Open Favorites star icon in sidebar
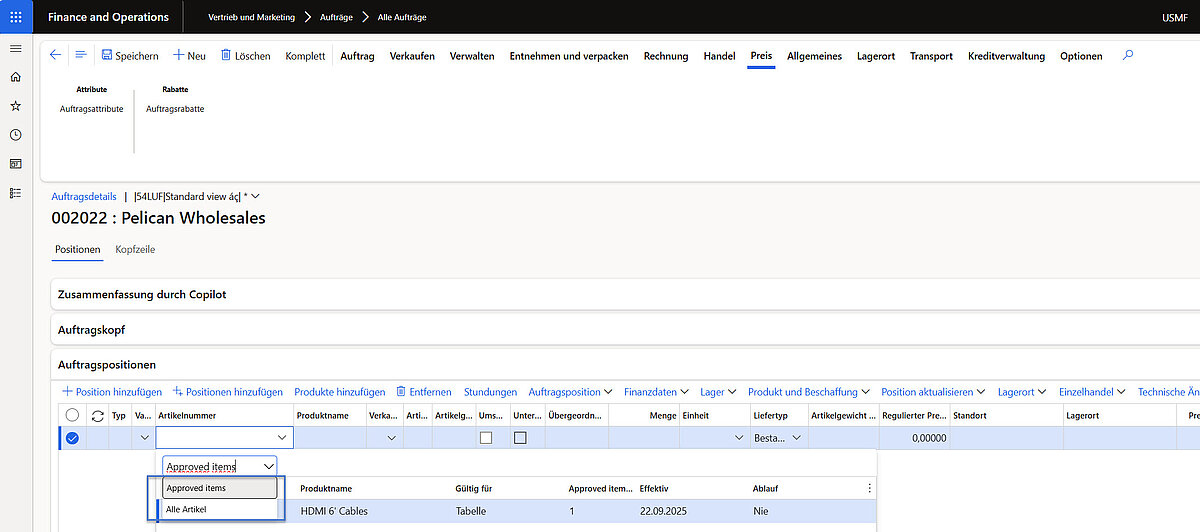Screen dimensions: 1200x532 tap(15, 106)
